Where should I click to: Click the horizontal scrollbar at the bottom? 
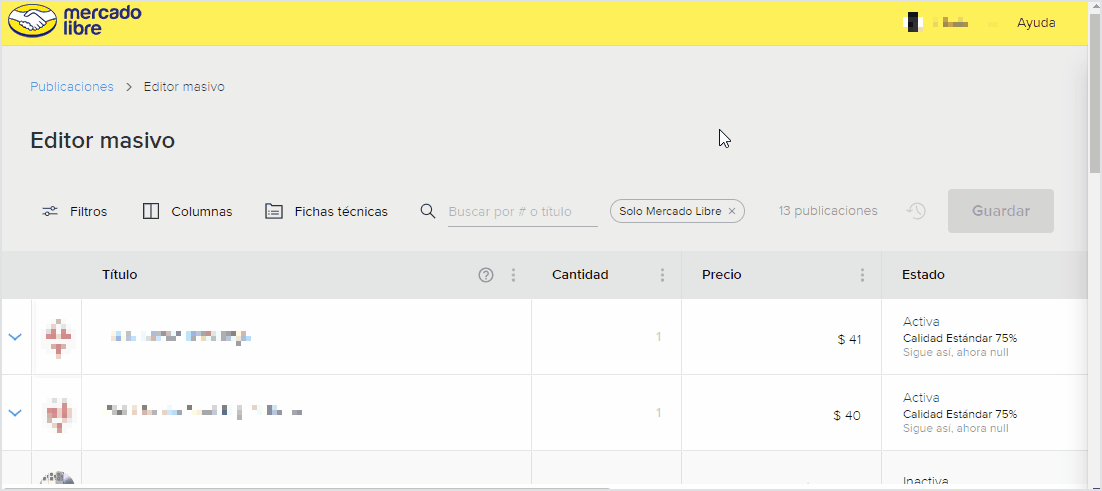[x=306, y=487]
